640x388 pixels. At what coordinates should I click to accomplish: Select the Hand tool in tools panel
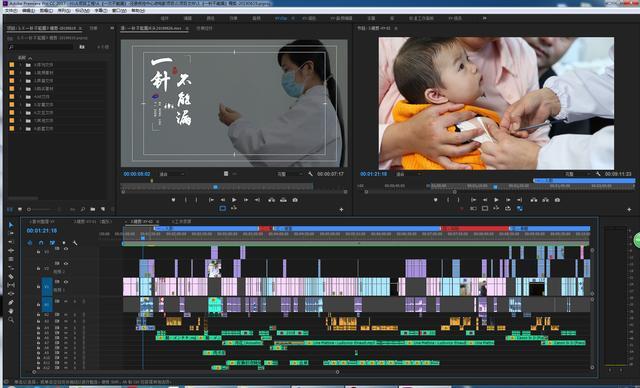click(11, 311)
